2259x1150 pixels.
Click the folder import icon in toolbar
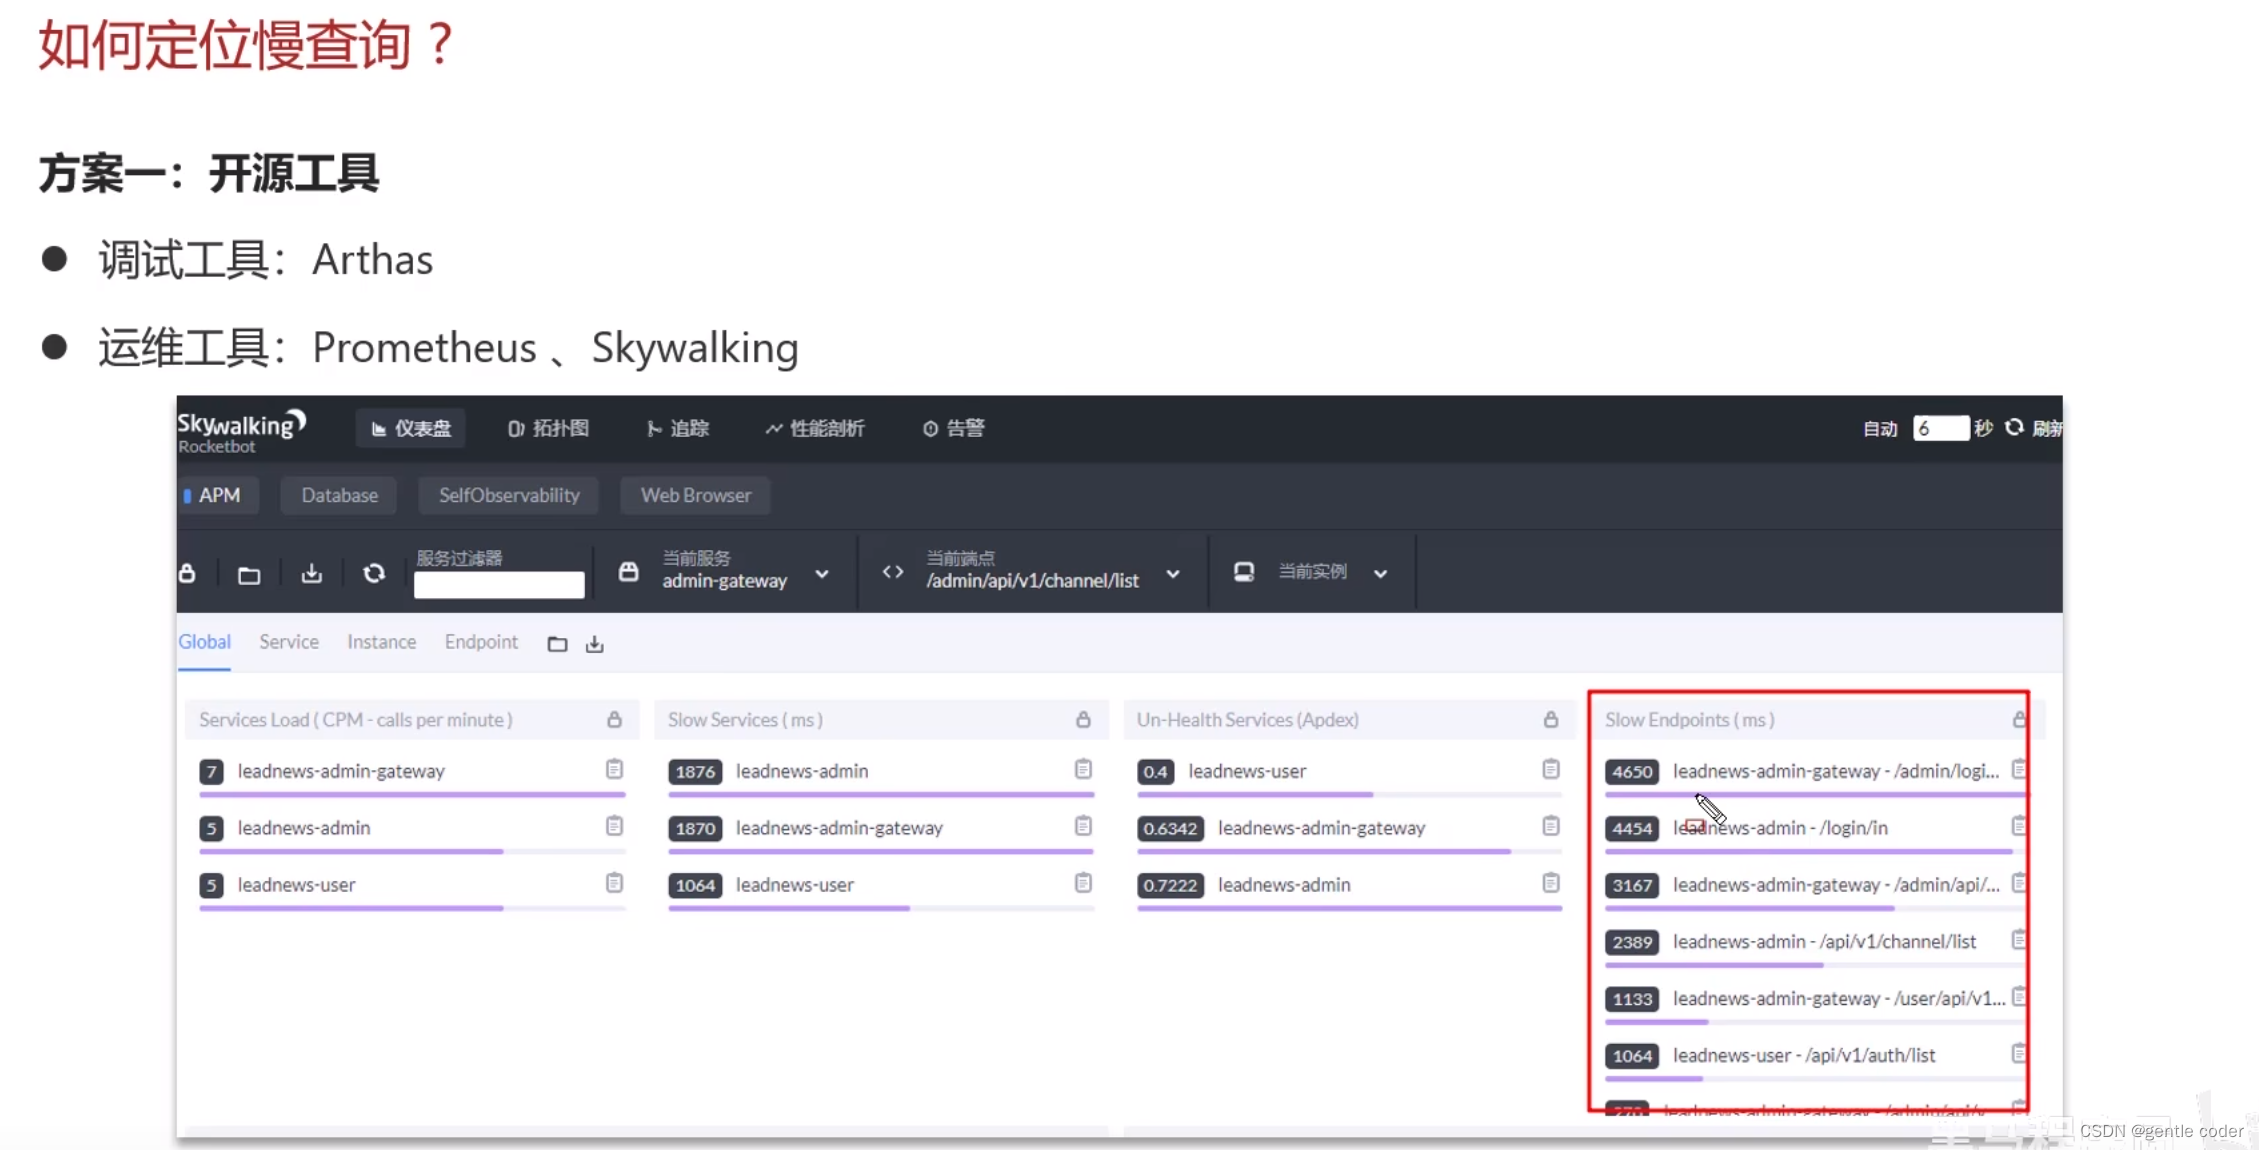pos(249,574)
